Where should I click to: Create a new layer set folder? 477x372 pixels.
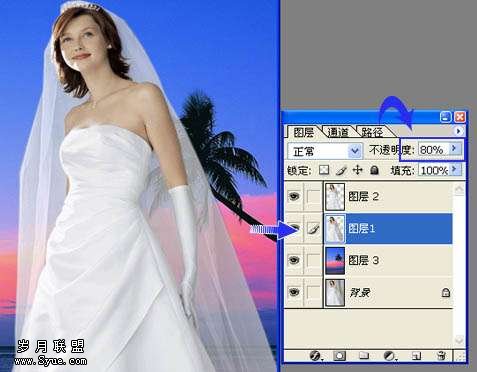coord(364,356)
